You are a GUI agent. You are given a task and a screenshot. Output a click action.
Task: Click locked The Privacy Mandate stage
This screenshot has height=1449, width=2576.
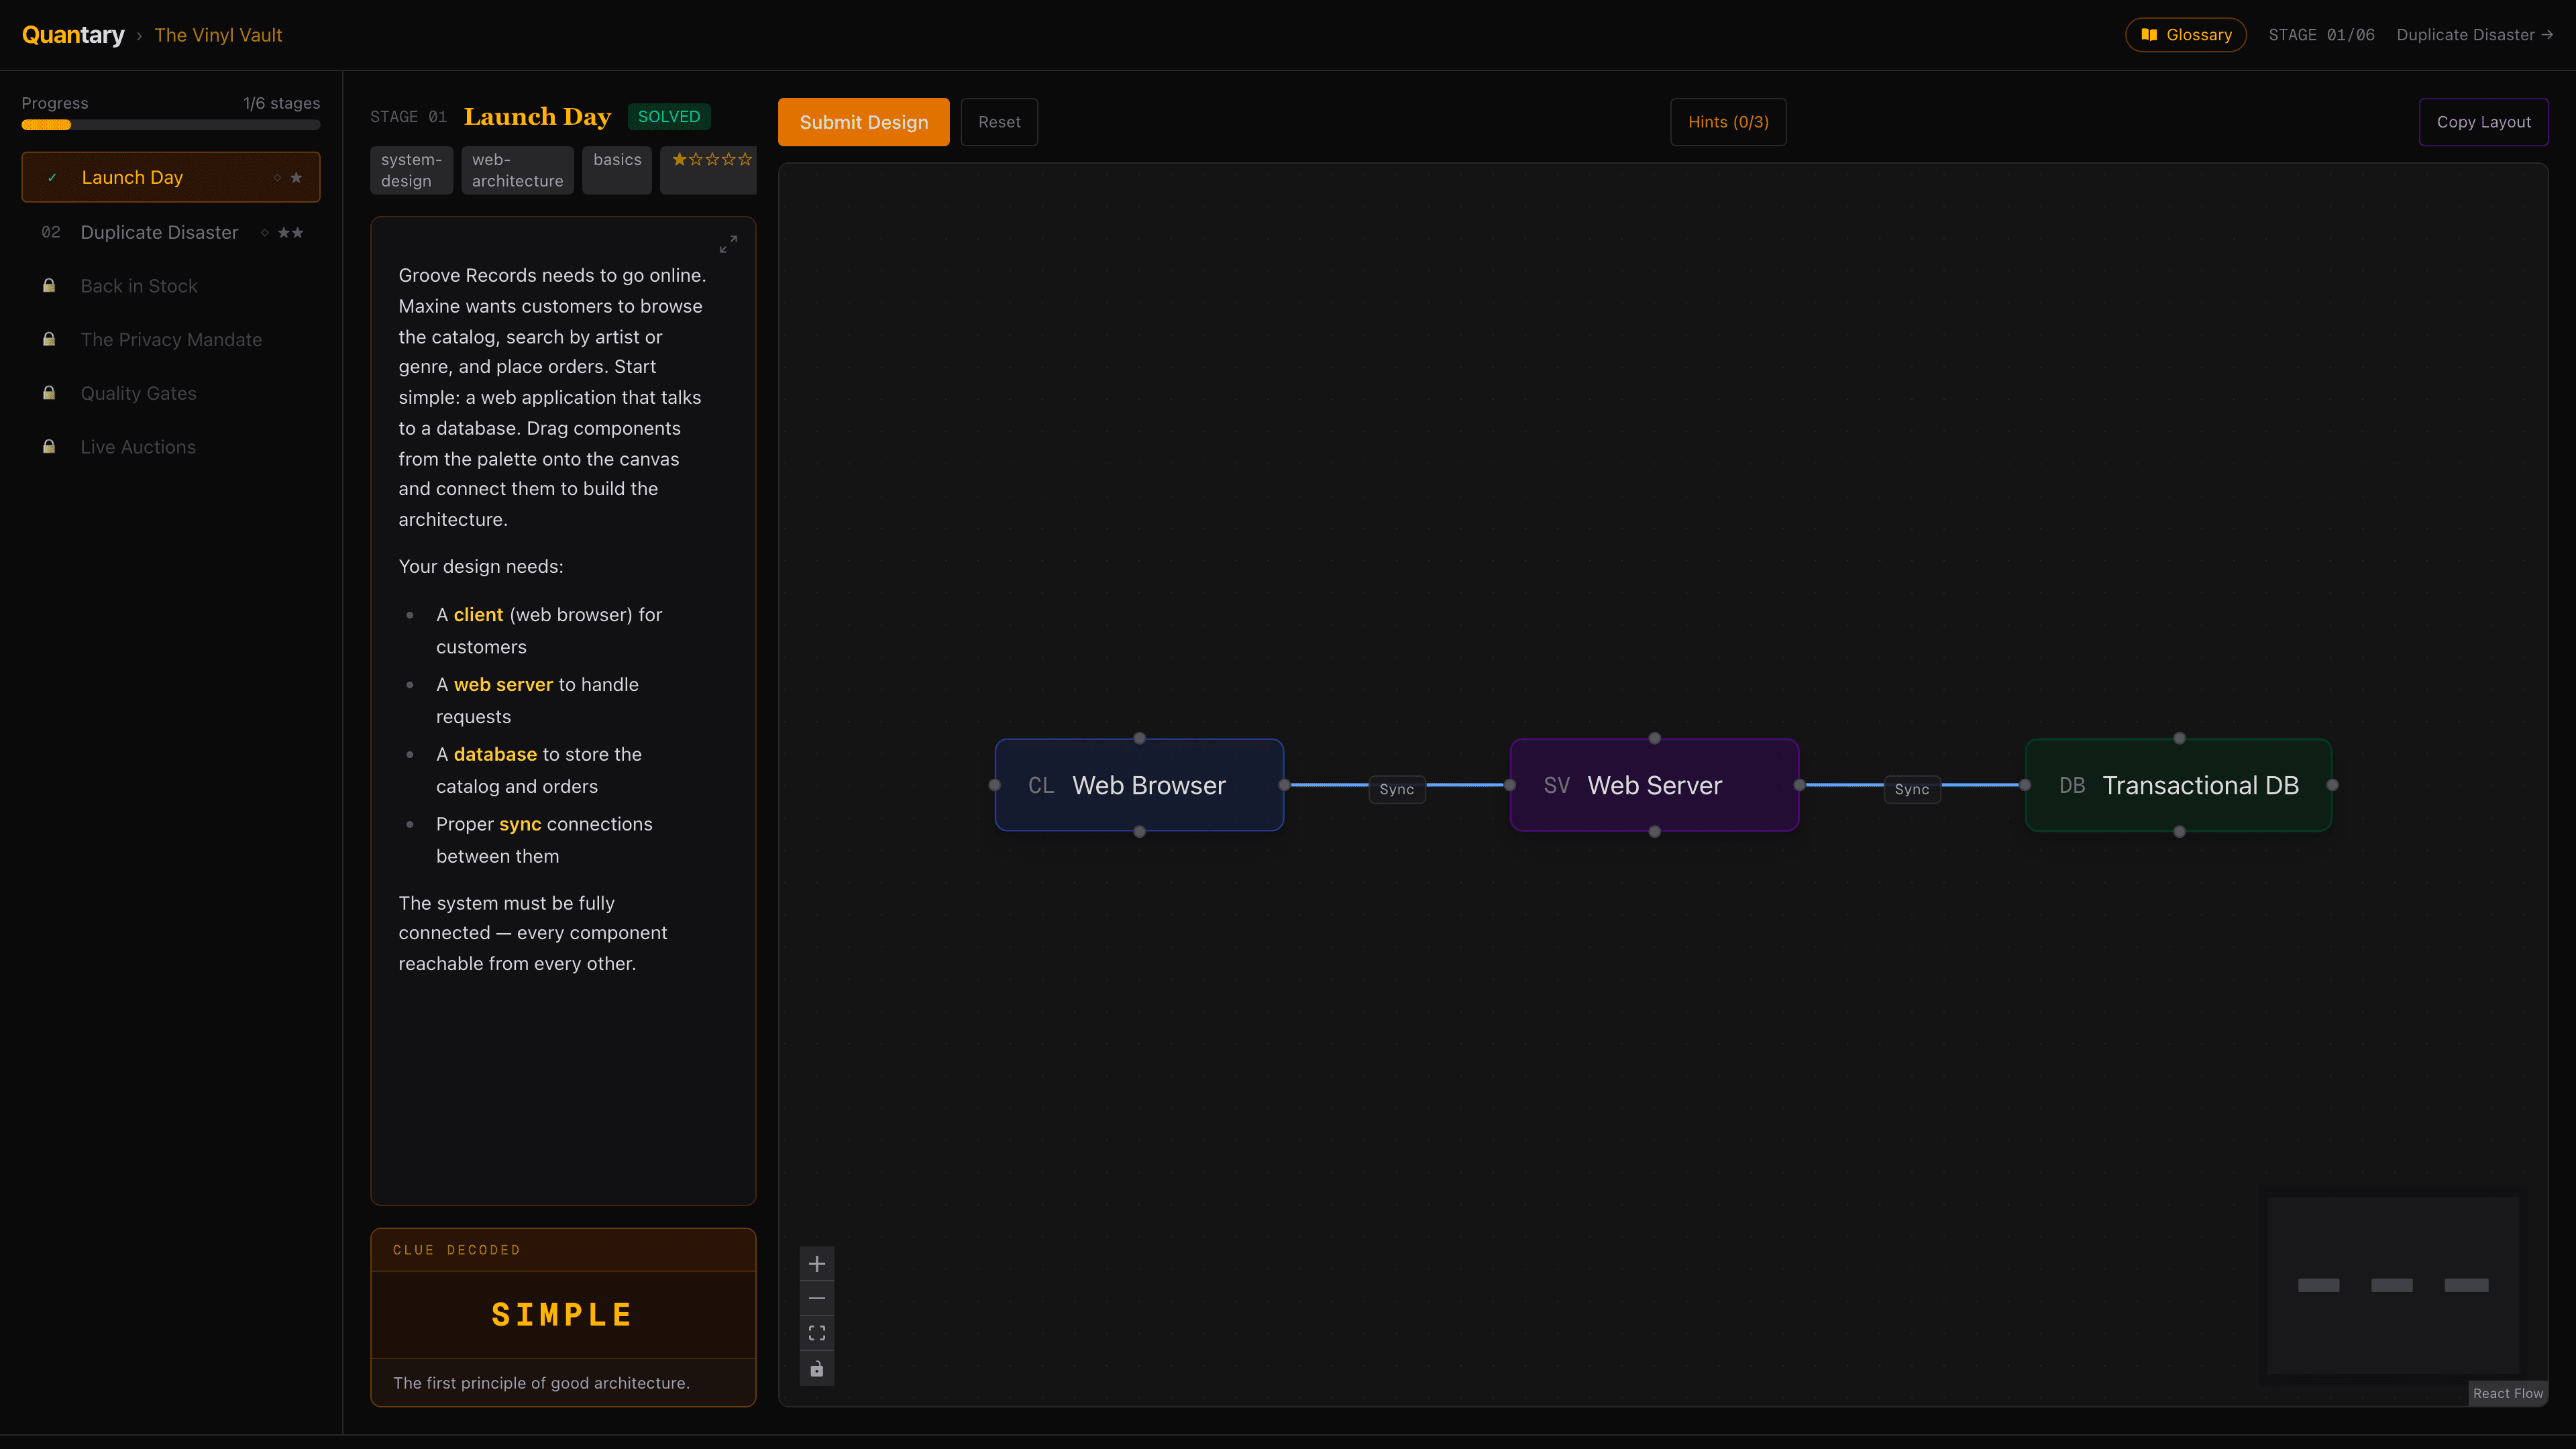[171, 340]
